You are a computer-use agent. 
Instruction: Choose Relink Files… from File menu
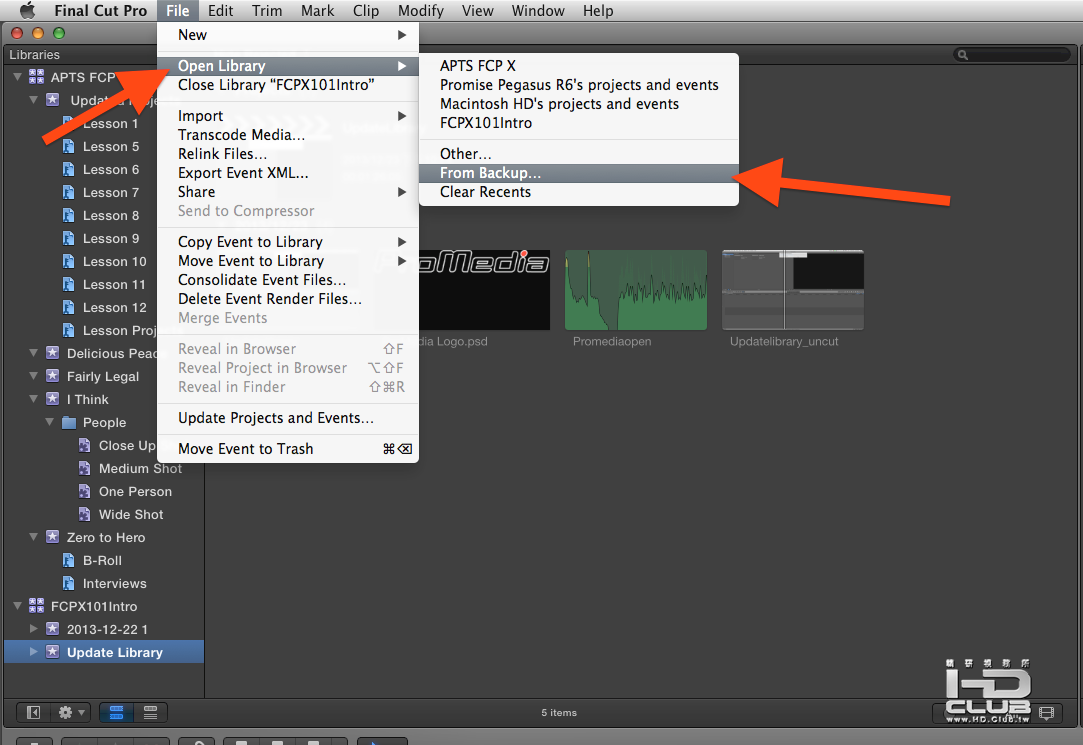click(x=287, y=154)
